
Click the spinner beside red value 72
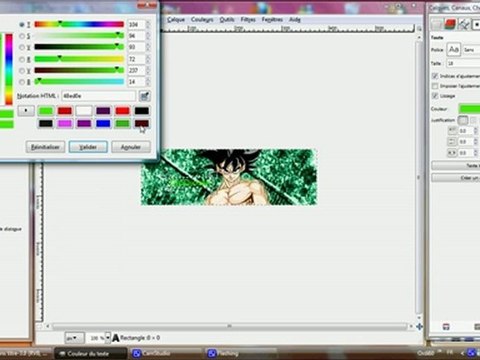148,59
